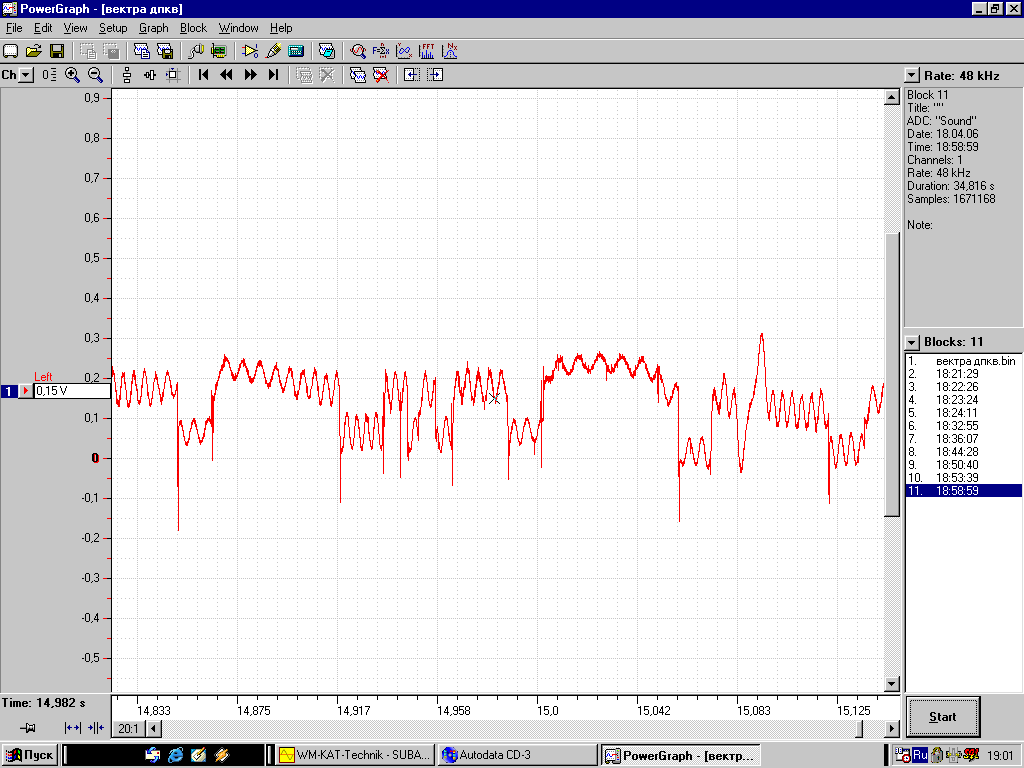
Task: Click the New file toolbar icon
Action: tap(10, 51)
